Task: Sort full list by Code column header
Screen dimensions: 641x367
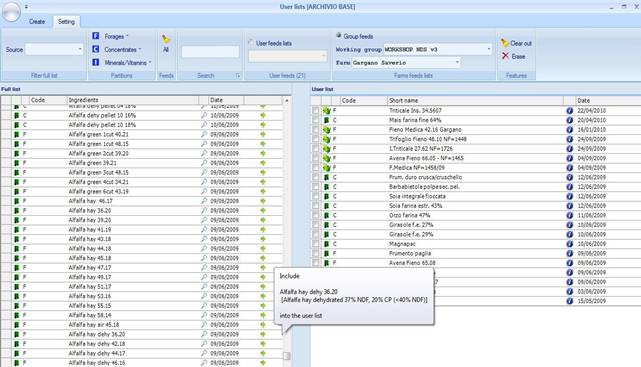Action: pyautogui.click(x=48, y=100)
